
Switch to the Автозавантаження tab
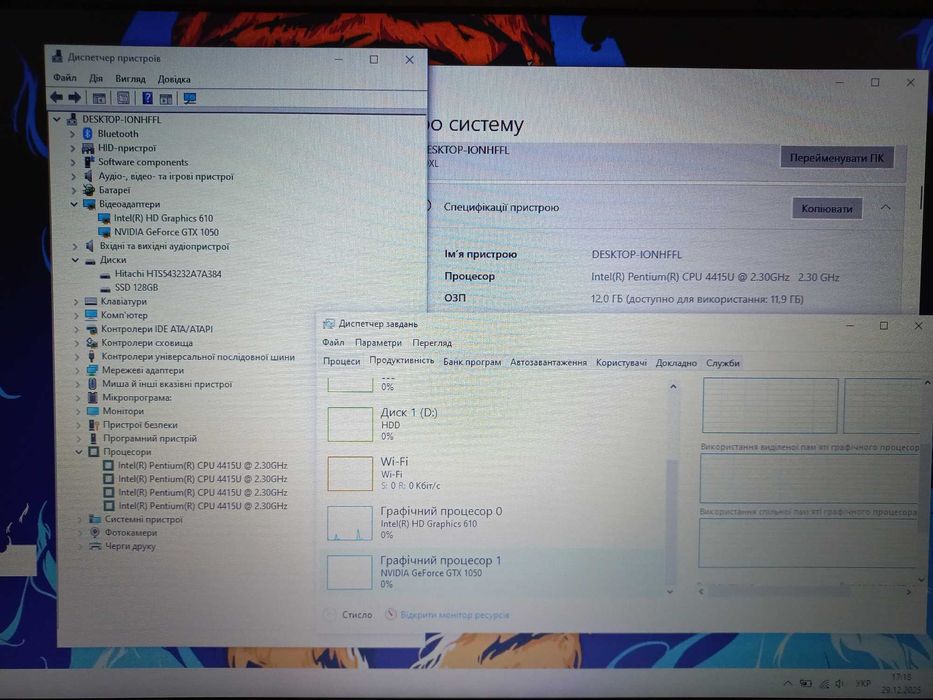tap(548, 362)
